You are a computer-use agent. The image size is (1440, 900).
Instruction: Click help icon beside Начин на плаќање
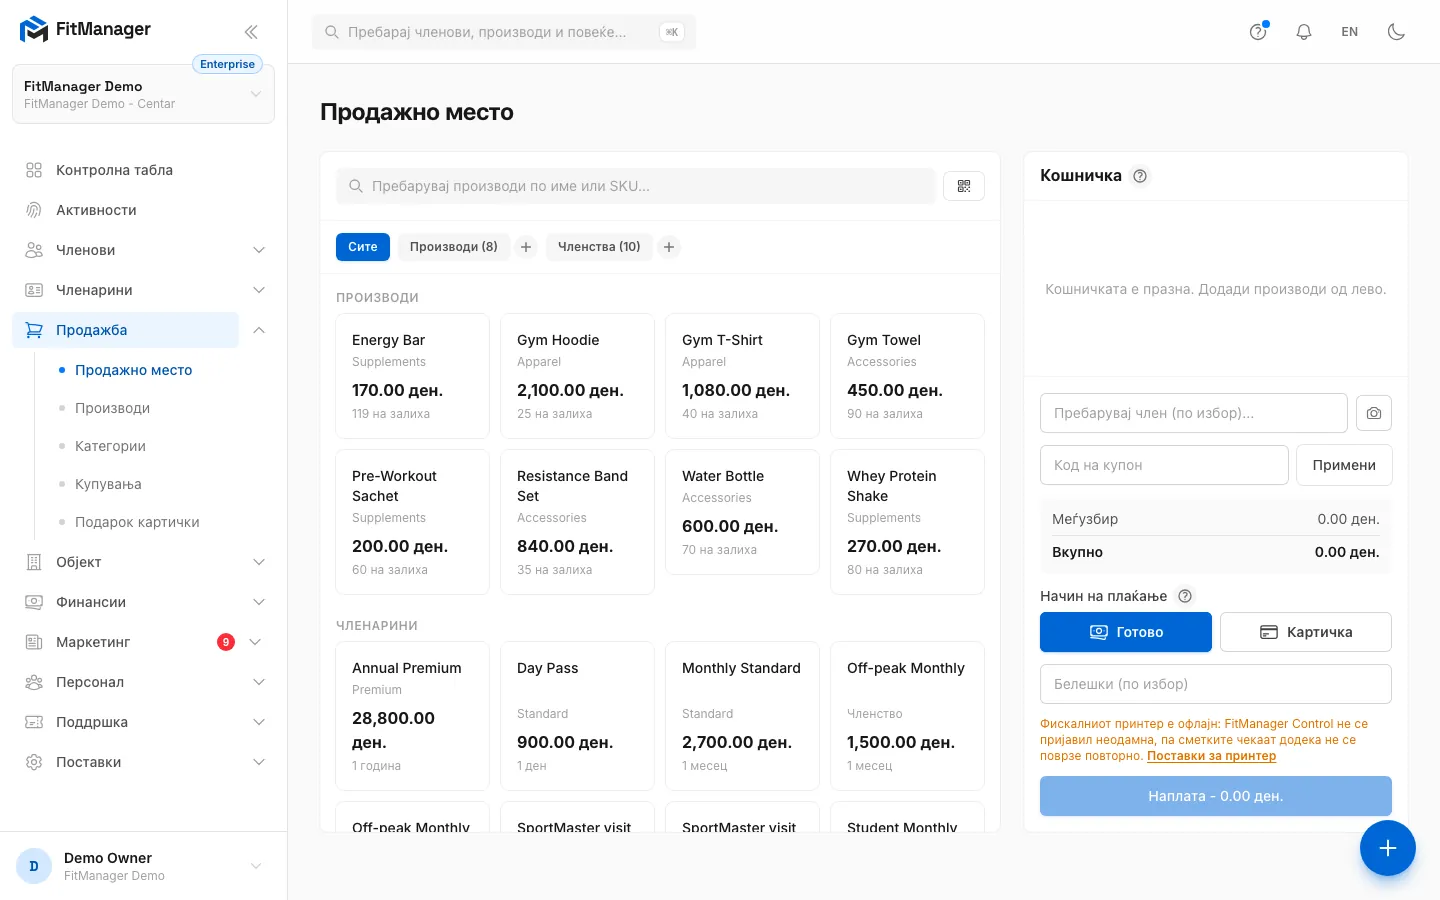click(1185, 596)
